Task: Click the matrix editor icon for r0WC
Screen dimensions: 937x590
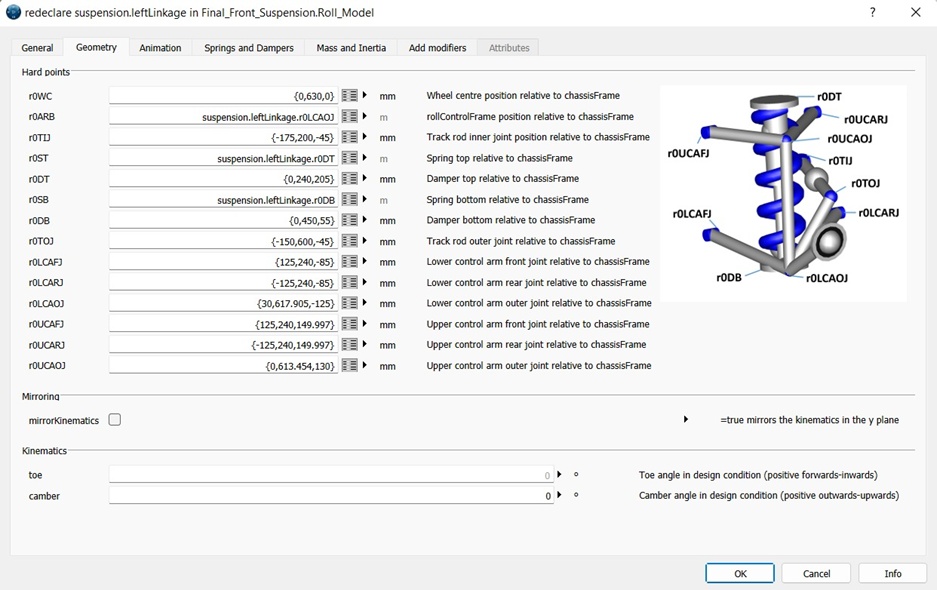Action: (349, 96)
